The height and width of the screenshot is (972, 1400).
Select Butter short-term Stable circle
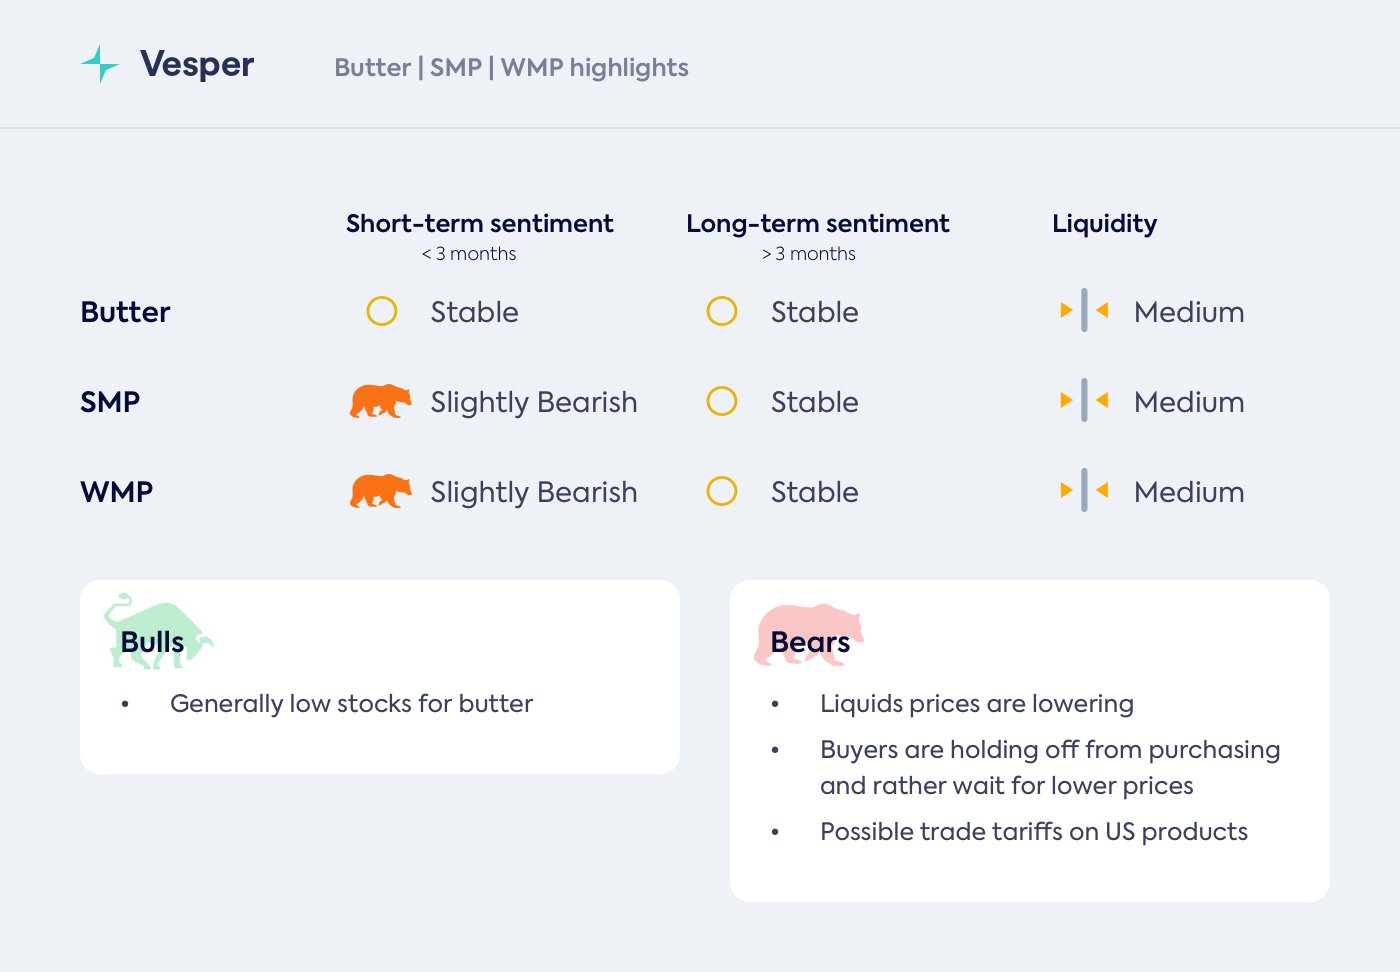[x=382, y=311]
